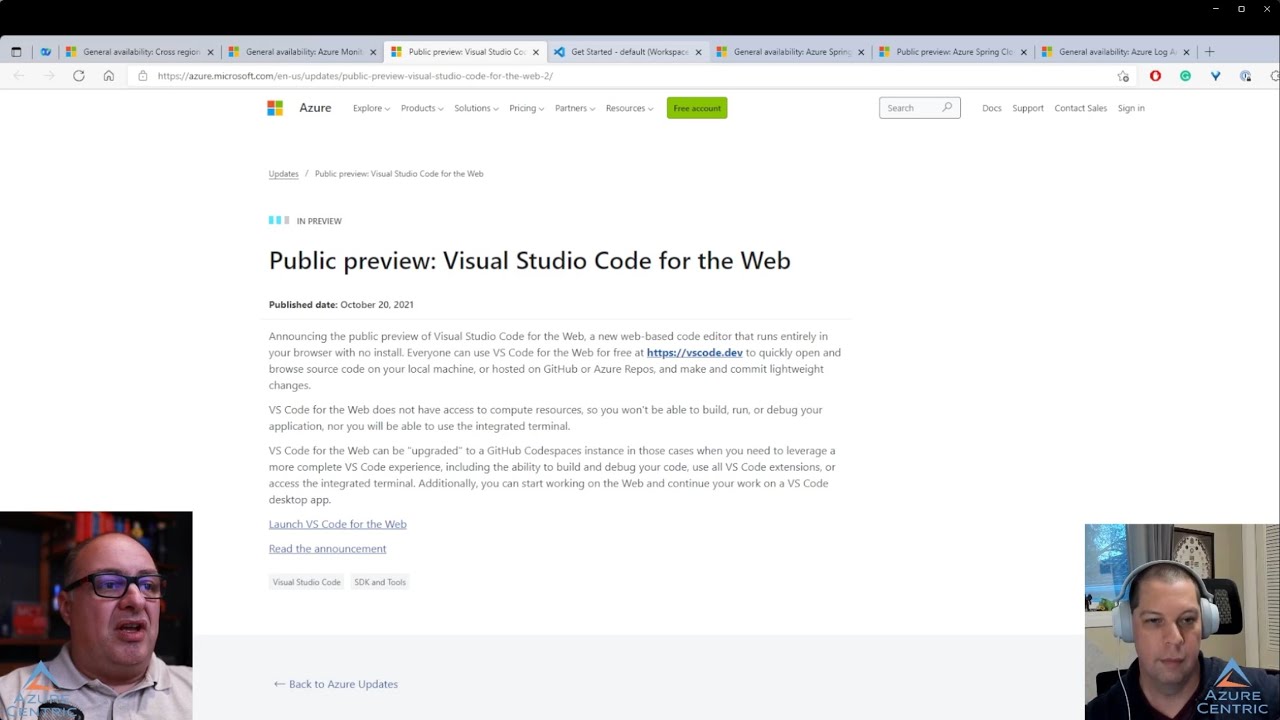
Task: Switch to General availability: Azure Monitor tab
Action: pyautogui.click(x=303, y=52)
